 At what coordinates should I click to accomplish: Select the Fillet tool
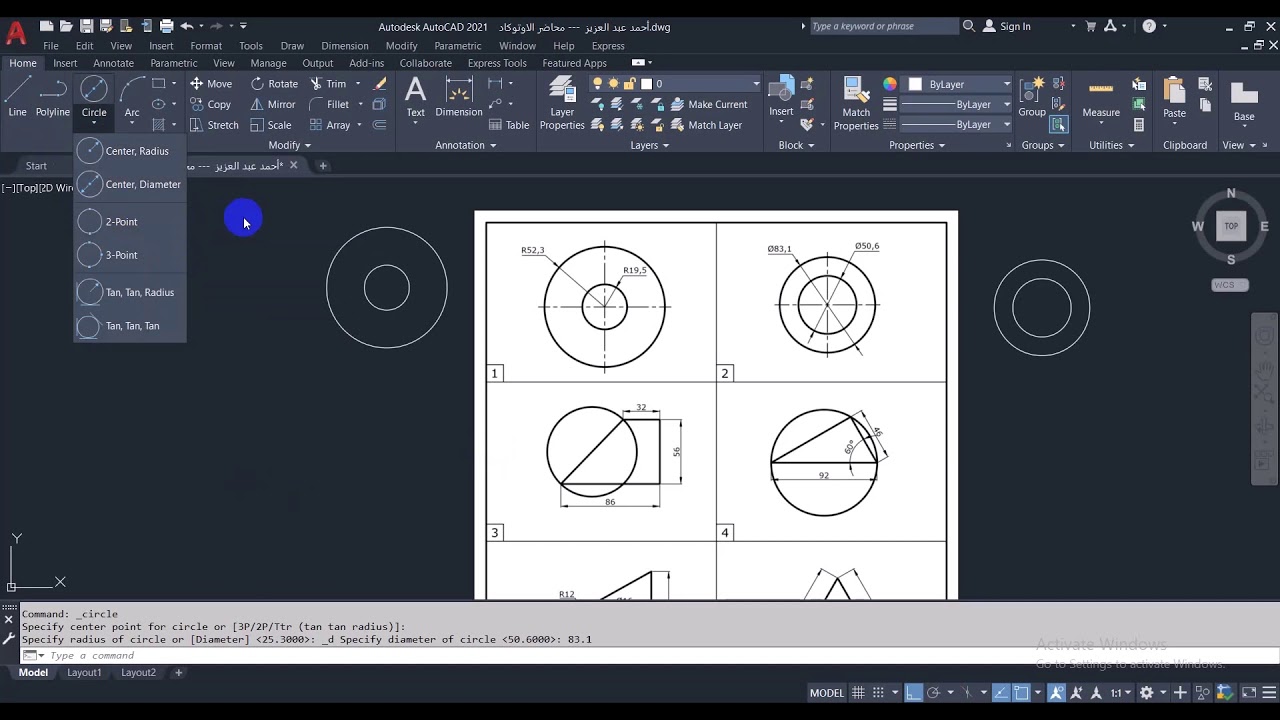[329, 104]
